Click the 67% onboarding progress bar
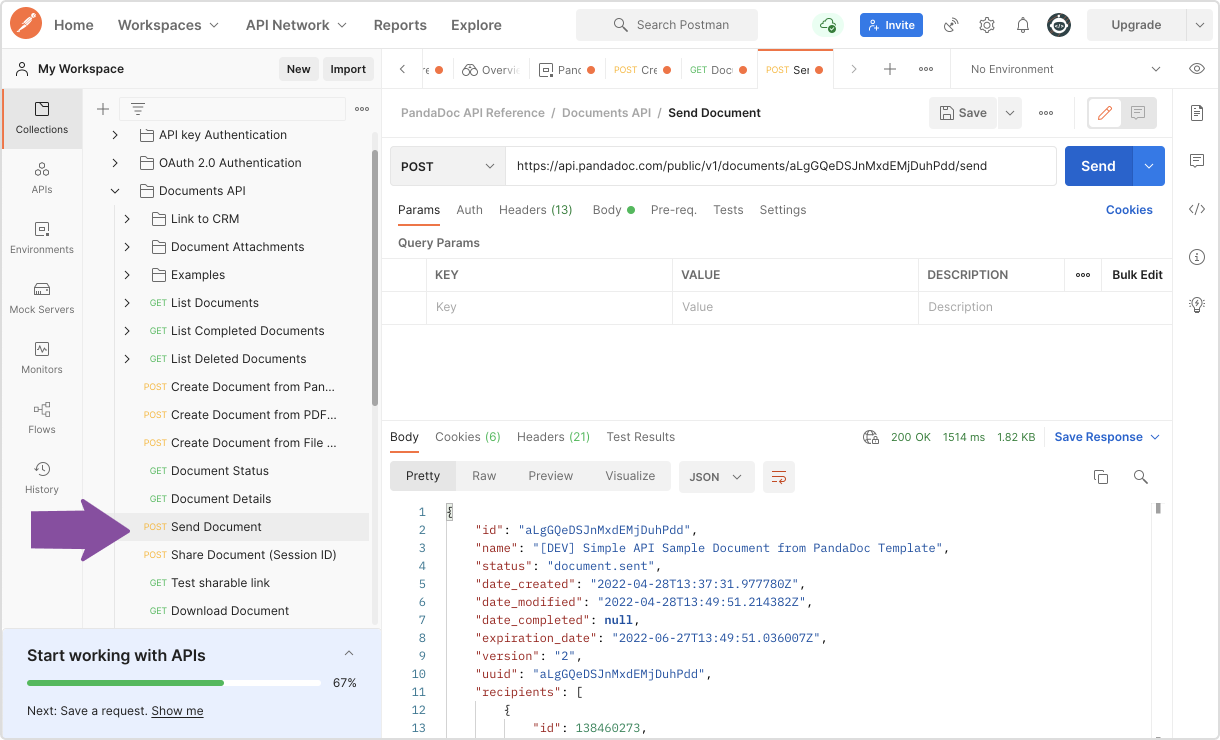1220x740 pixels. pos(176,683)
